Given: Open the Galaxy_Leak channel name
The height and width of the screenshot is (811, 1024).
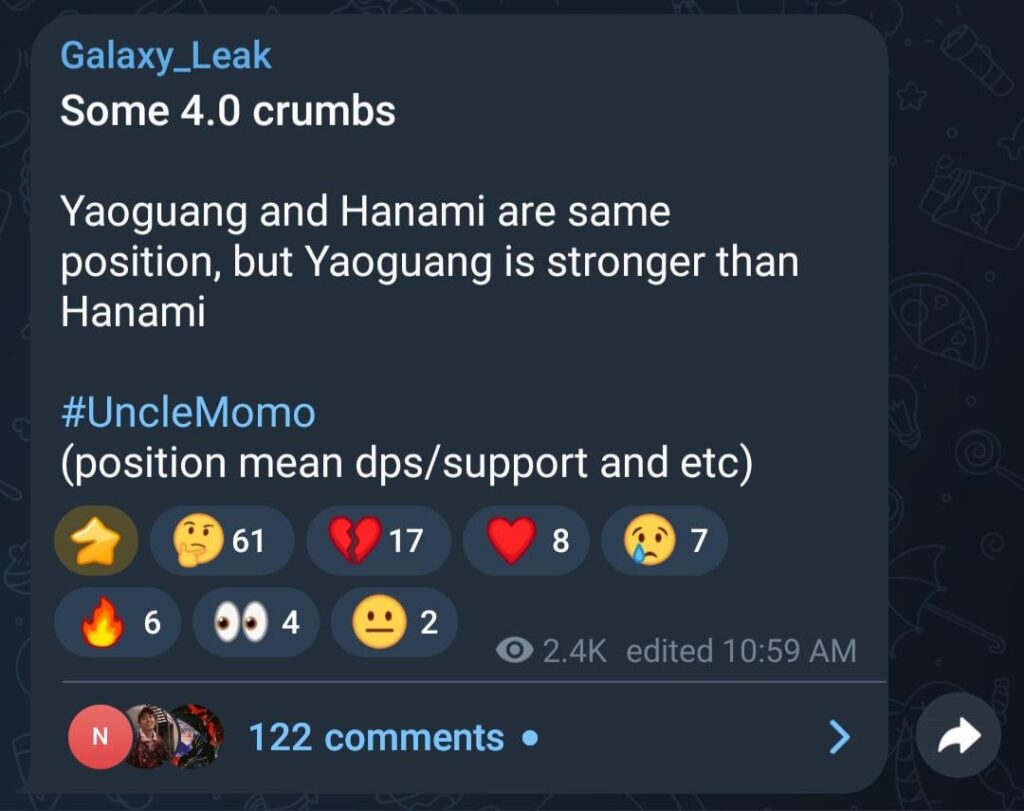Looking at the screenshot, I should [166, 56].
